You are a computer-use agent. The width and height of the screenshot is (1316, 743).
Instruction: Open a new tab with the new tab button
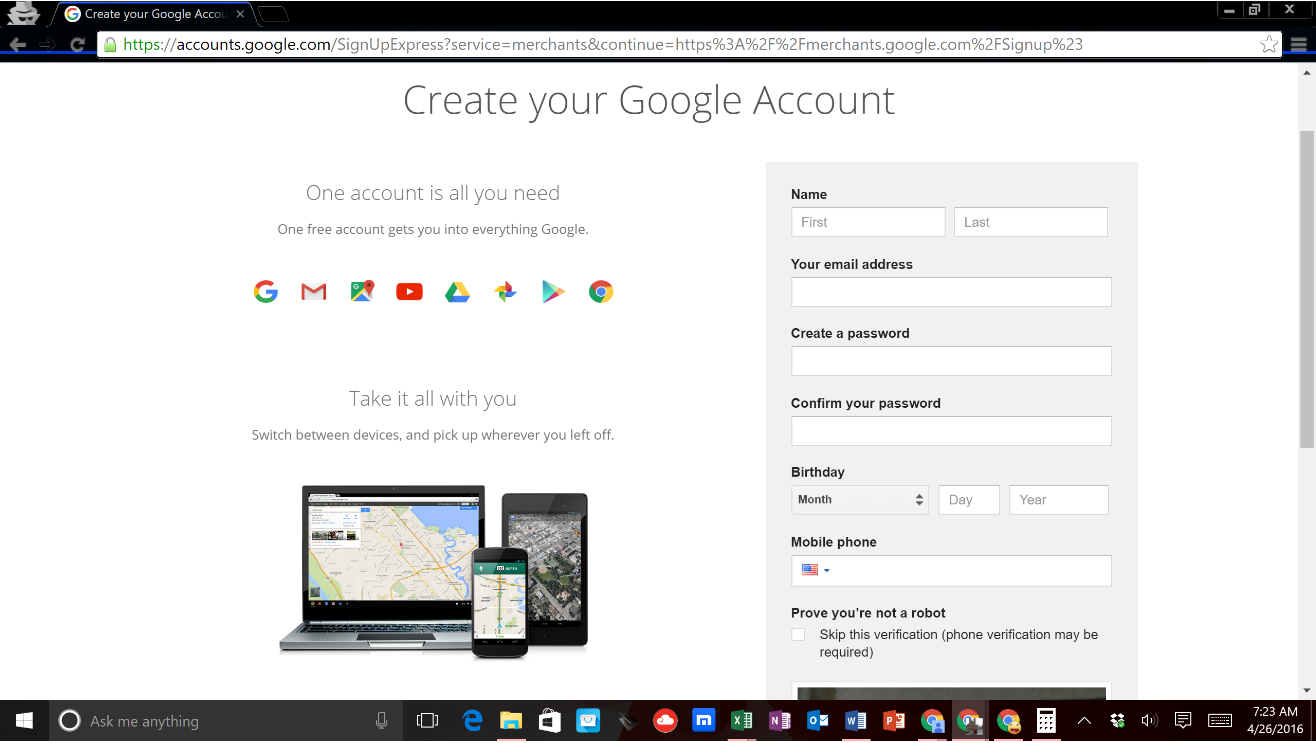tap(273, 14)
